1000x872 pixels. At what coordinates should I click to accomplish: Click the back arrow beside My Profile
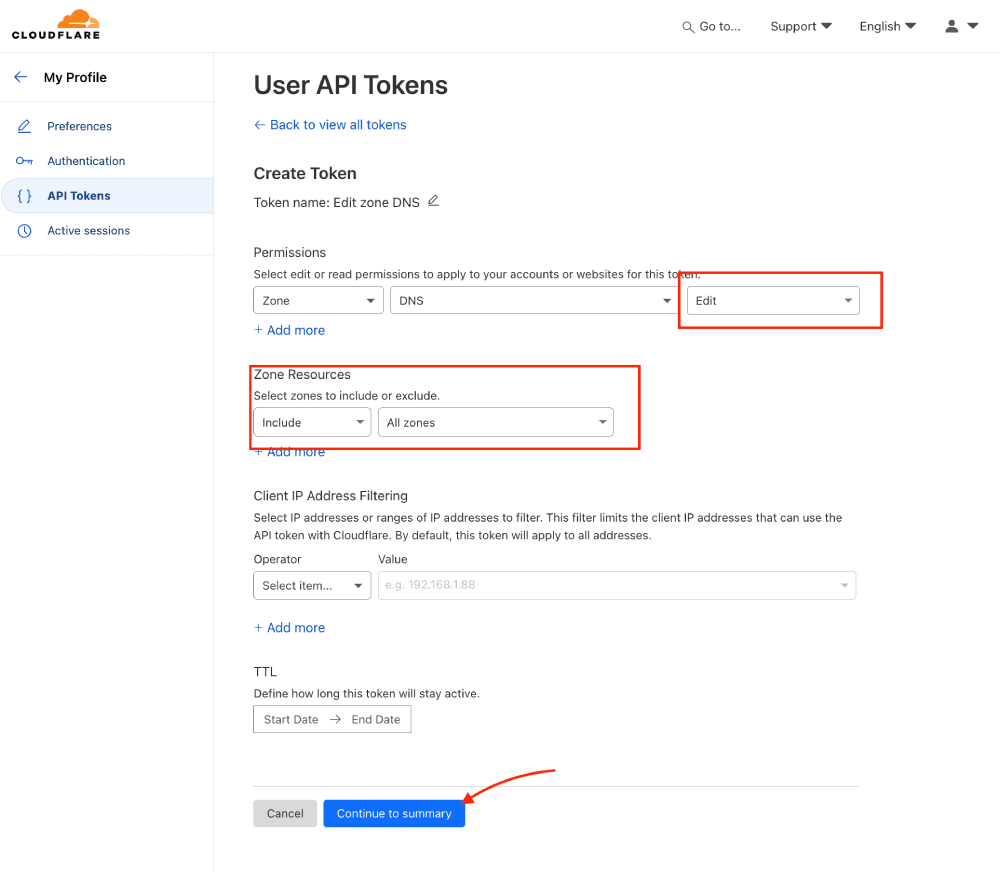[20, 77]
